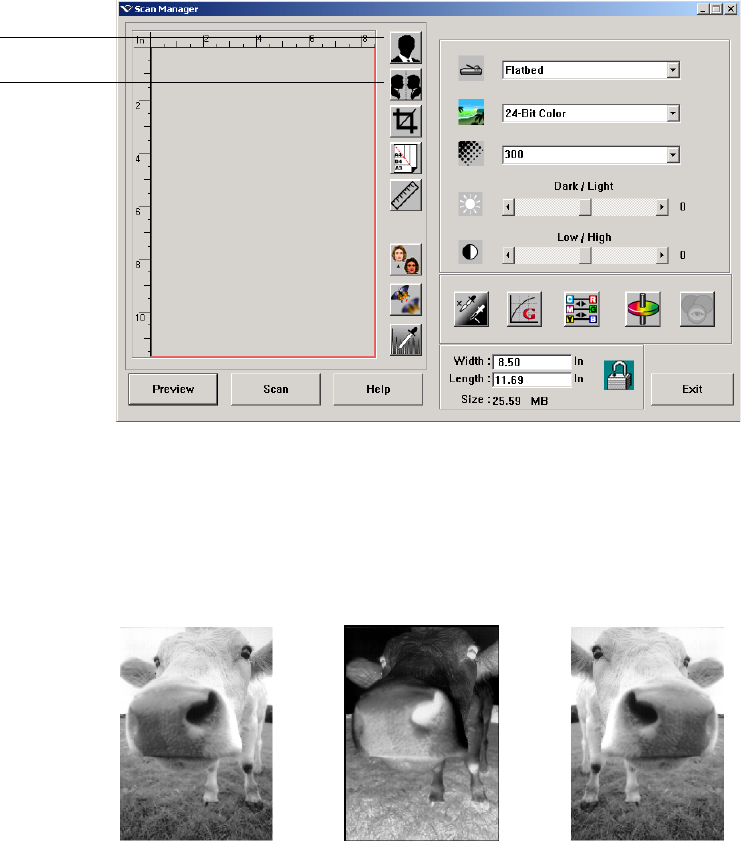
Task: Open the color balance CMY/RGB icon
Action: [582, 309]
